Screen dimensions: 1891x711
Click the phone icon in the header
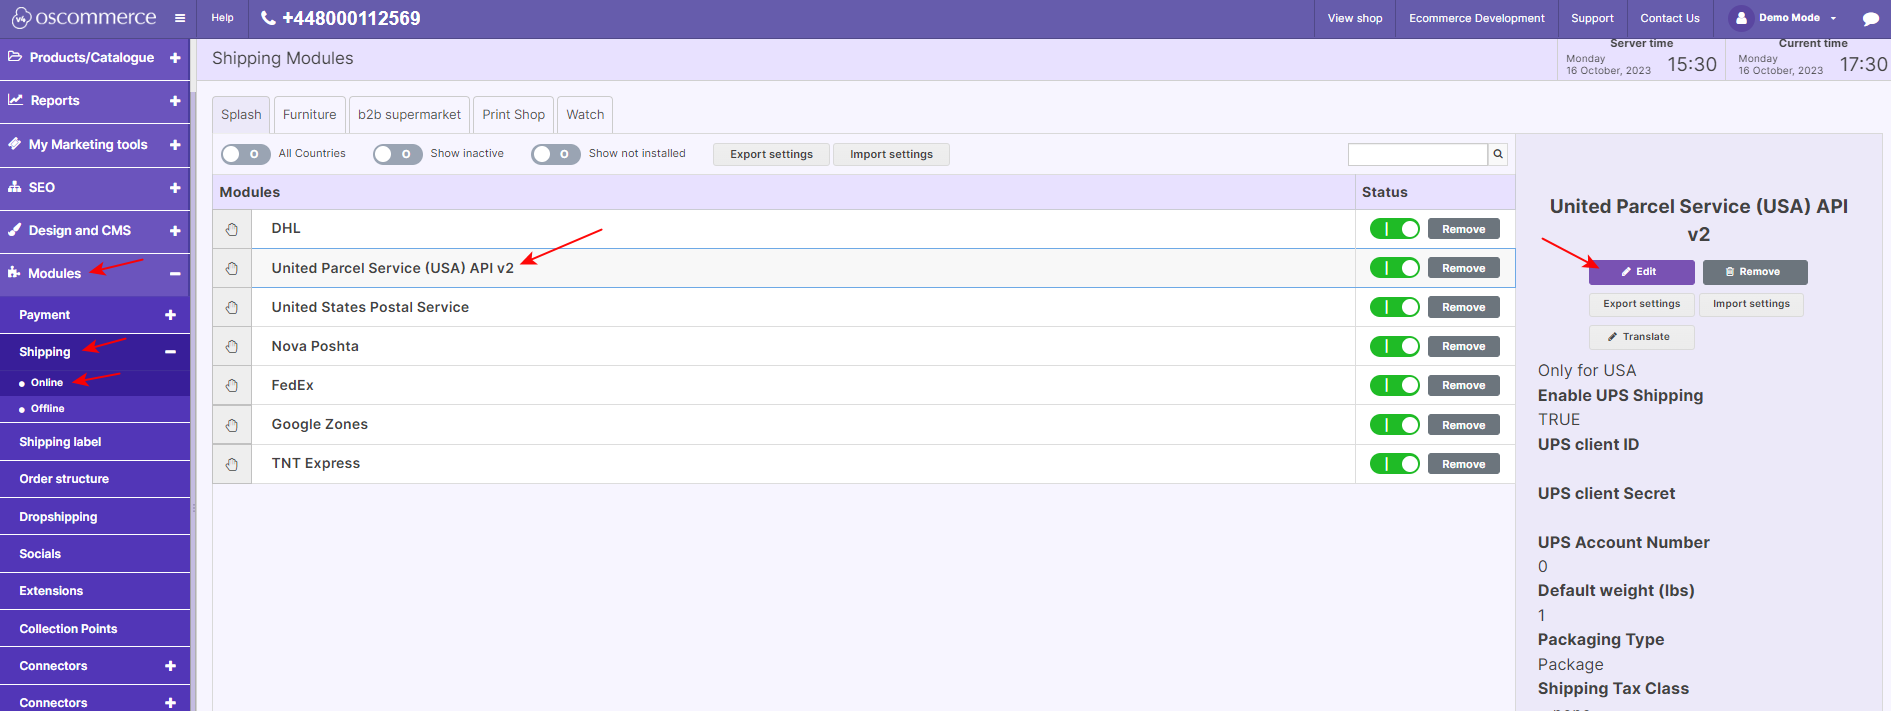coord(268,18)
